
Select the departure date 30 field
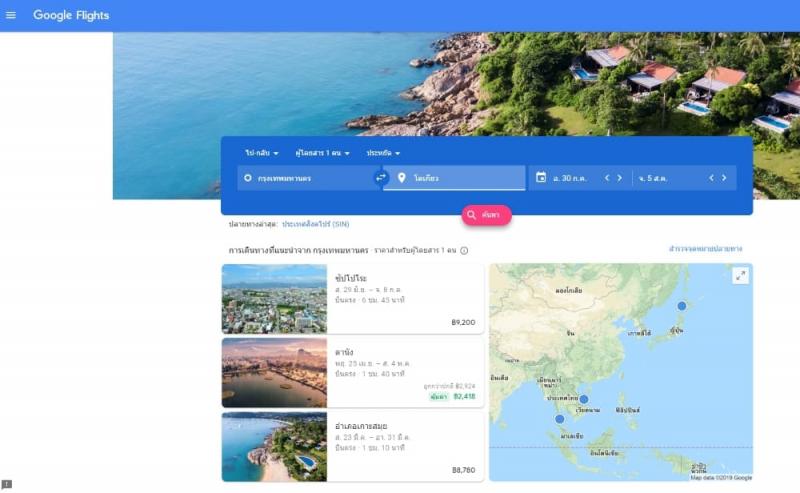pyautogui.click(x=570, y=178)
